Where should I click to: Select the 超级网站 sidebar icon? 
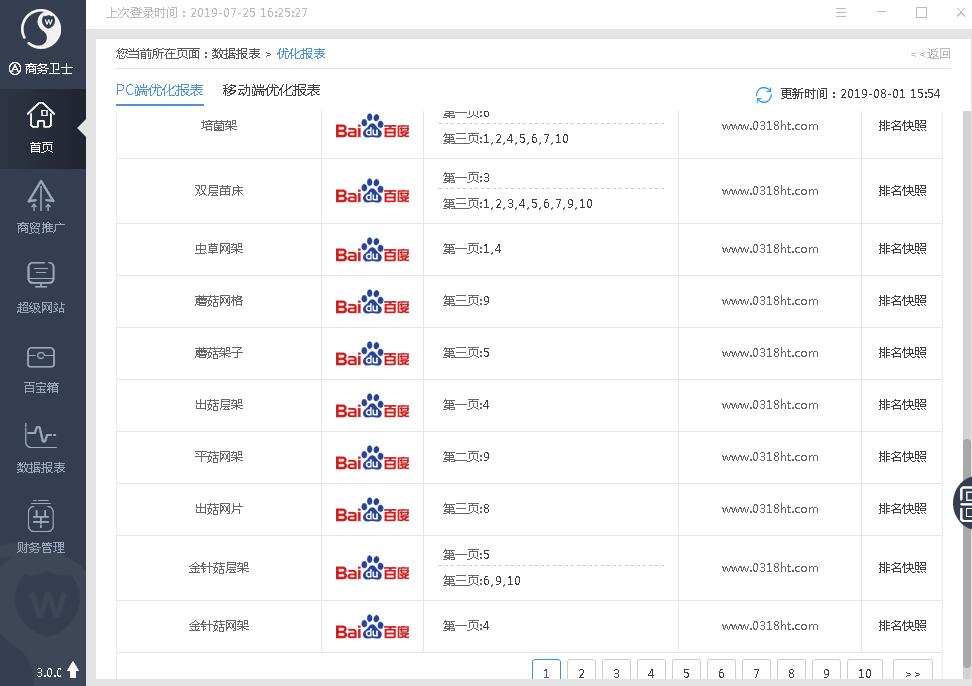coord(41,286)
